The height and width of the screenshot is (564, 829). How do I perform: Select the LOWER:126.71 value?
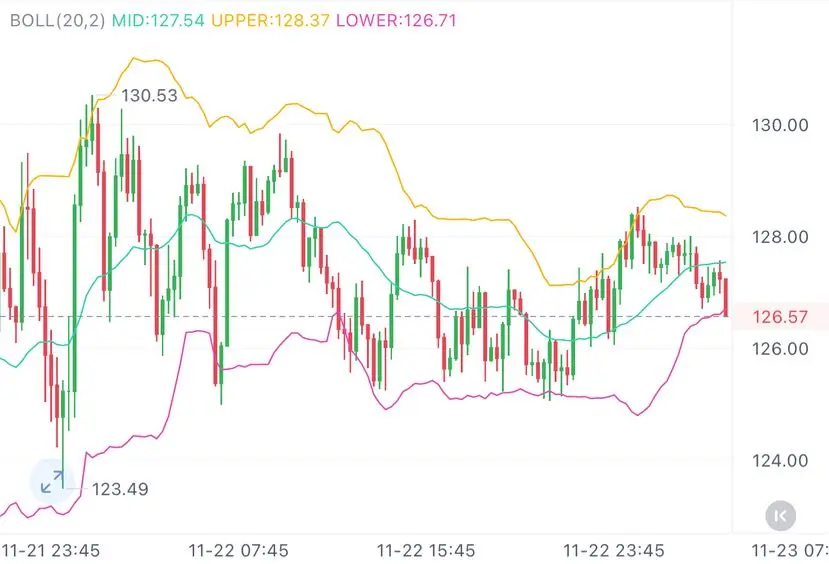(396, 21)
